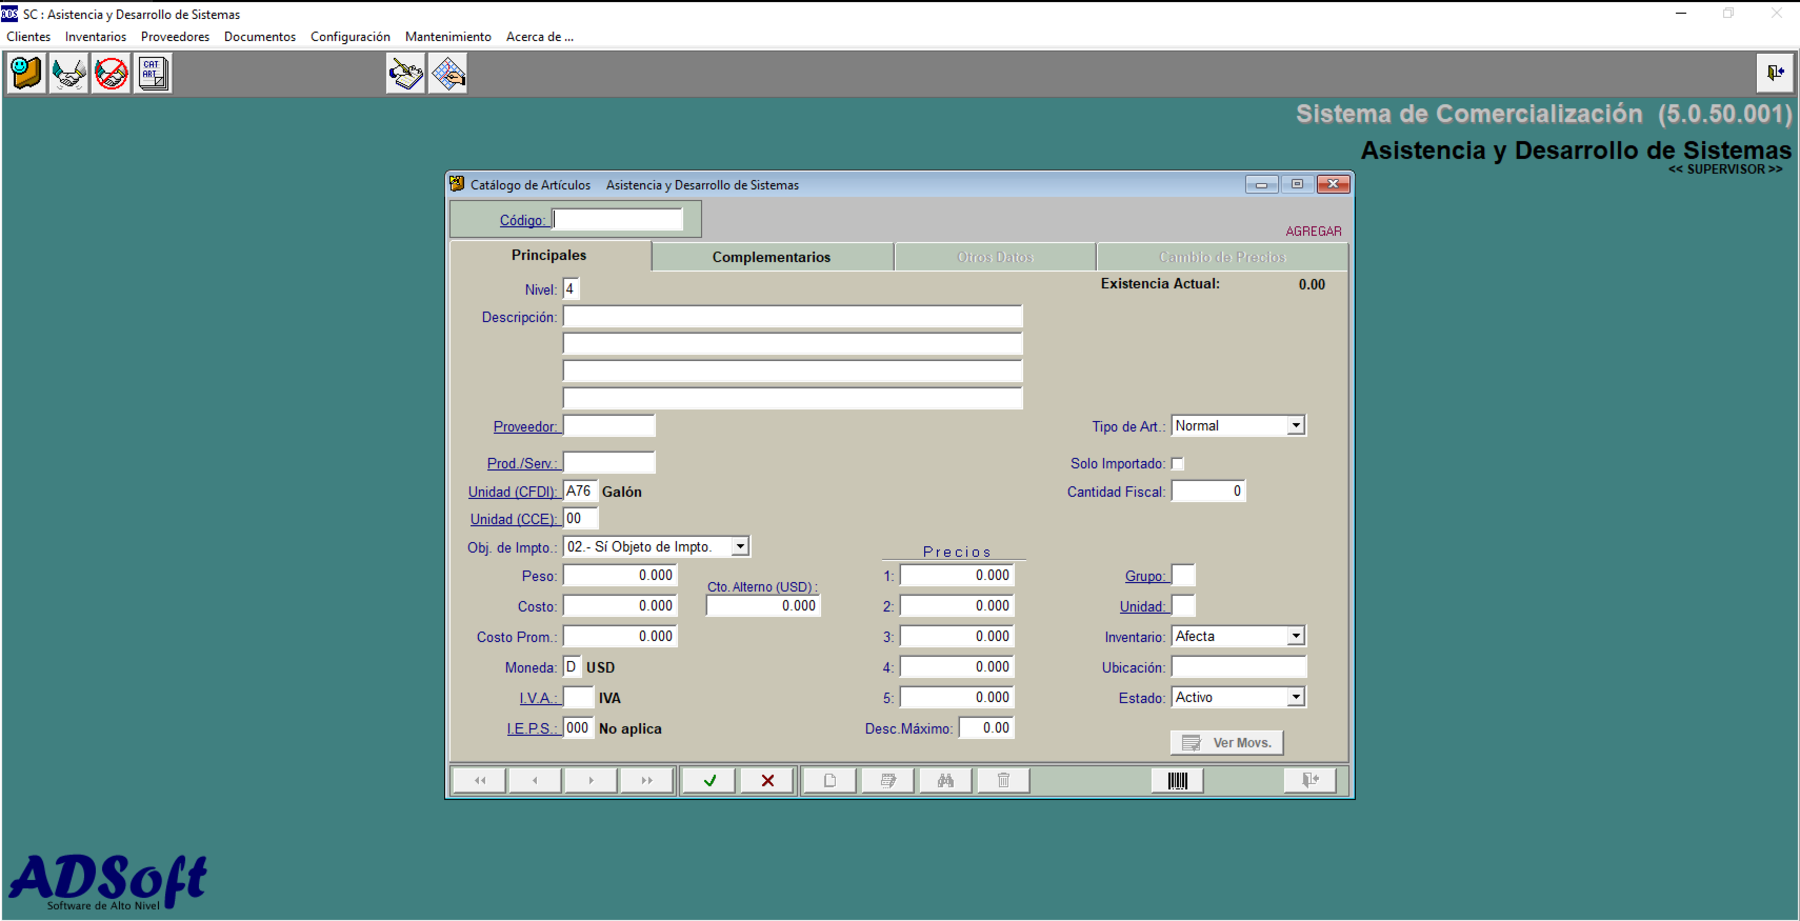
Task: Click the Proveedor link label
Action: pyautogui.click(x=525, y=427)
